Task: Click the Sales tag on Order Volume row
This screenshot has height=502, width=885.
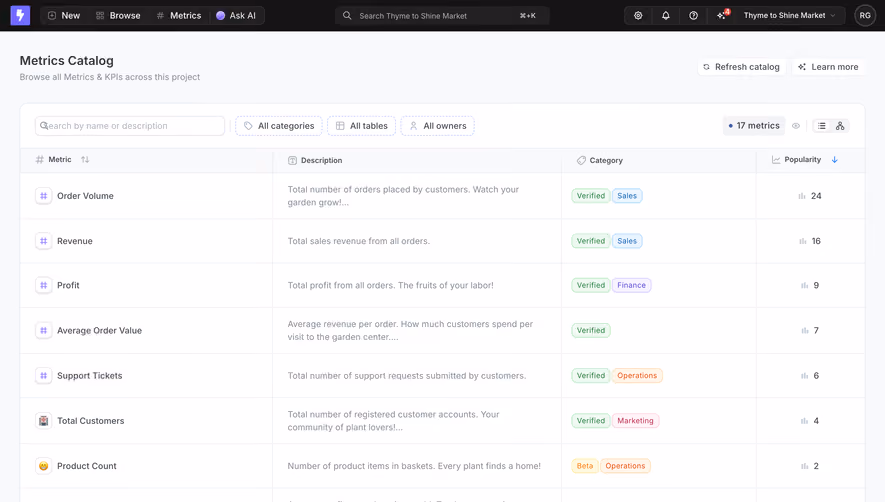Action: 627,196
